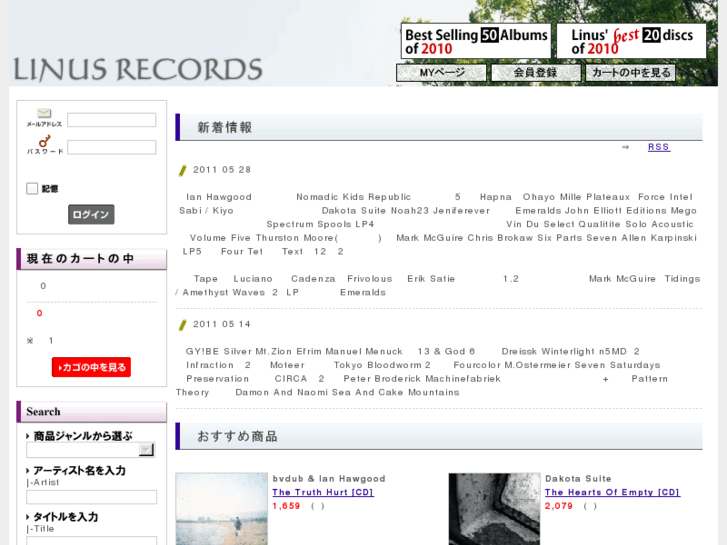Click the red カゴの中を見る button
Screen dimensions: 727x545
[x=91, y=367]
